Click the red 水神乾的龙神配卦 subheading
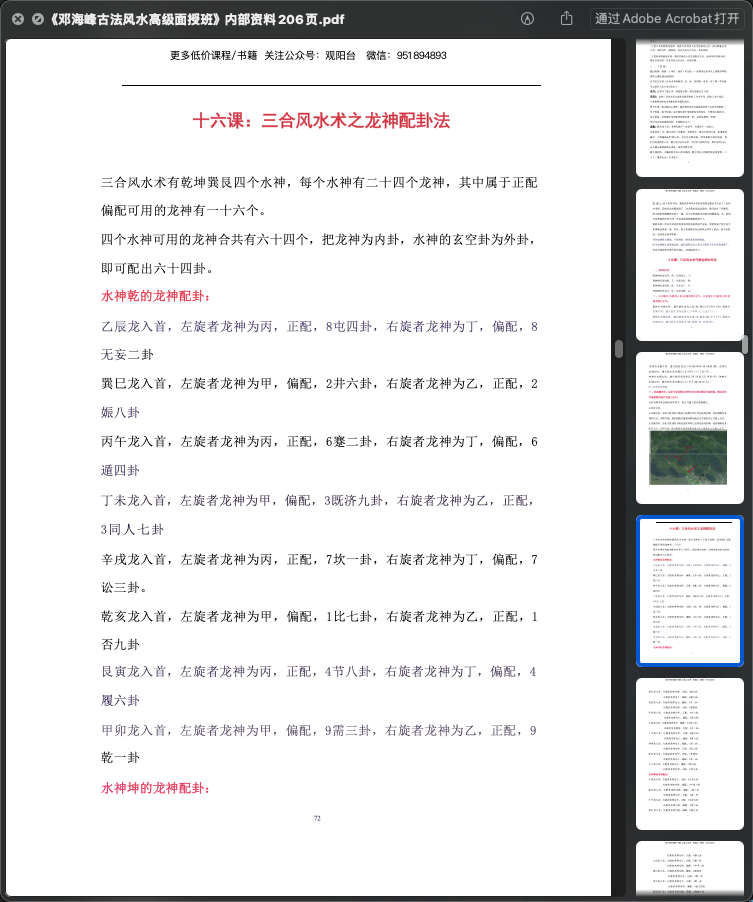The image size is (753, 902). 156,296
